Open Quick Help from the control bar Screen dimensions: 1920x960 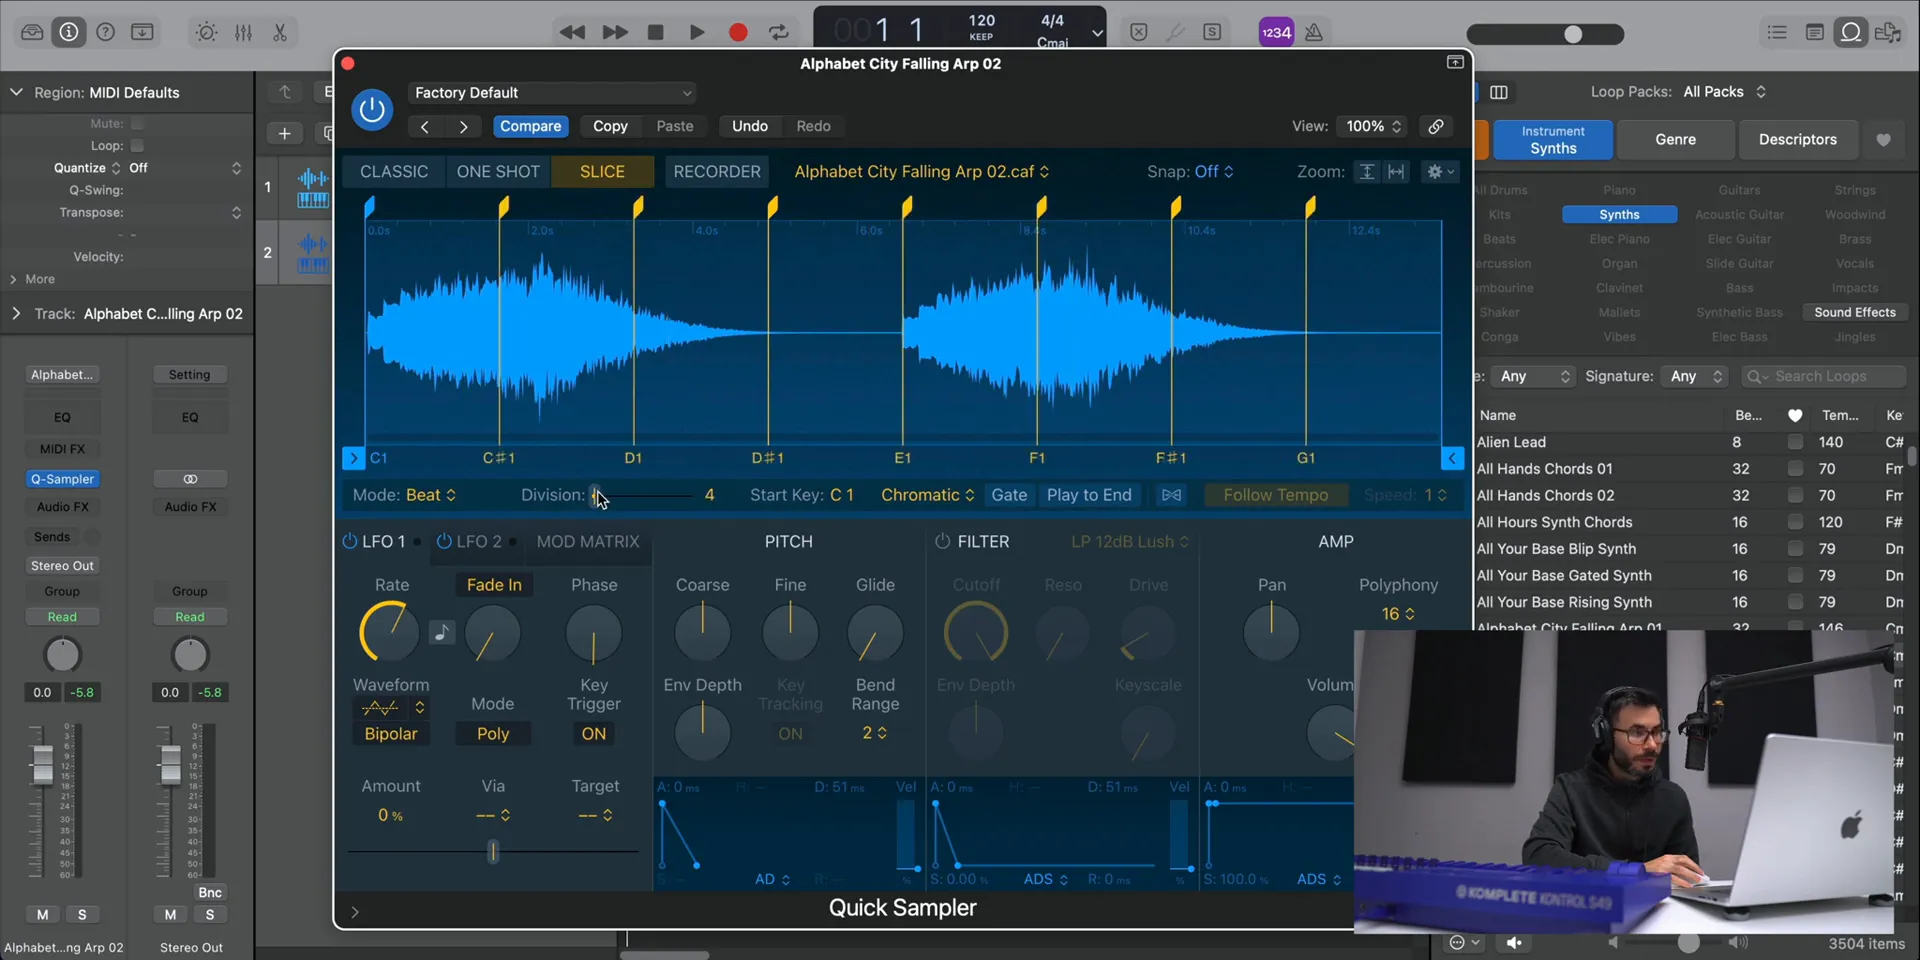(105, 32)
